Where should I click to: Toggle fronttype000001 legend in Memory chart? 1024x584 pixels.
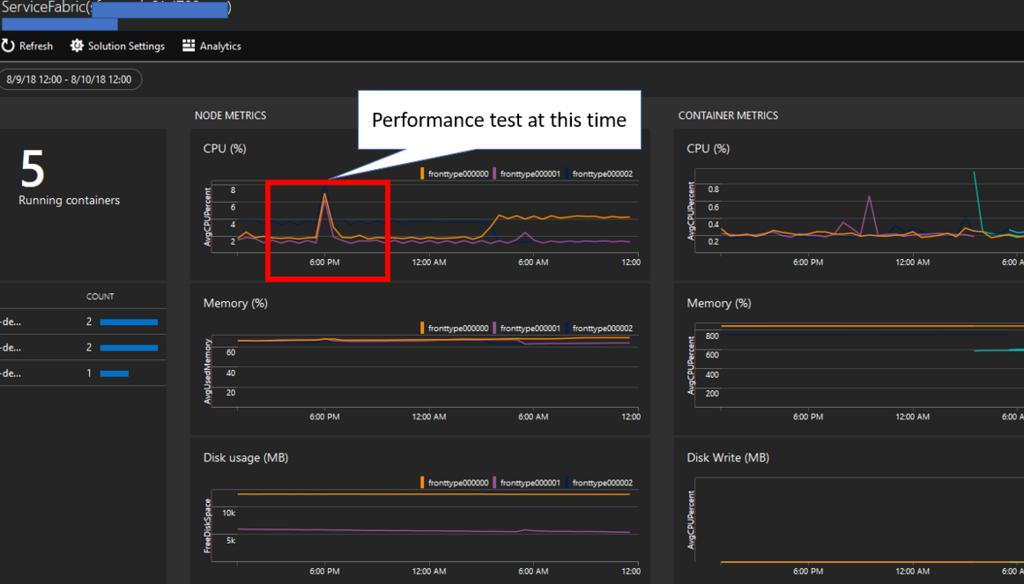(526, 328)
